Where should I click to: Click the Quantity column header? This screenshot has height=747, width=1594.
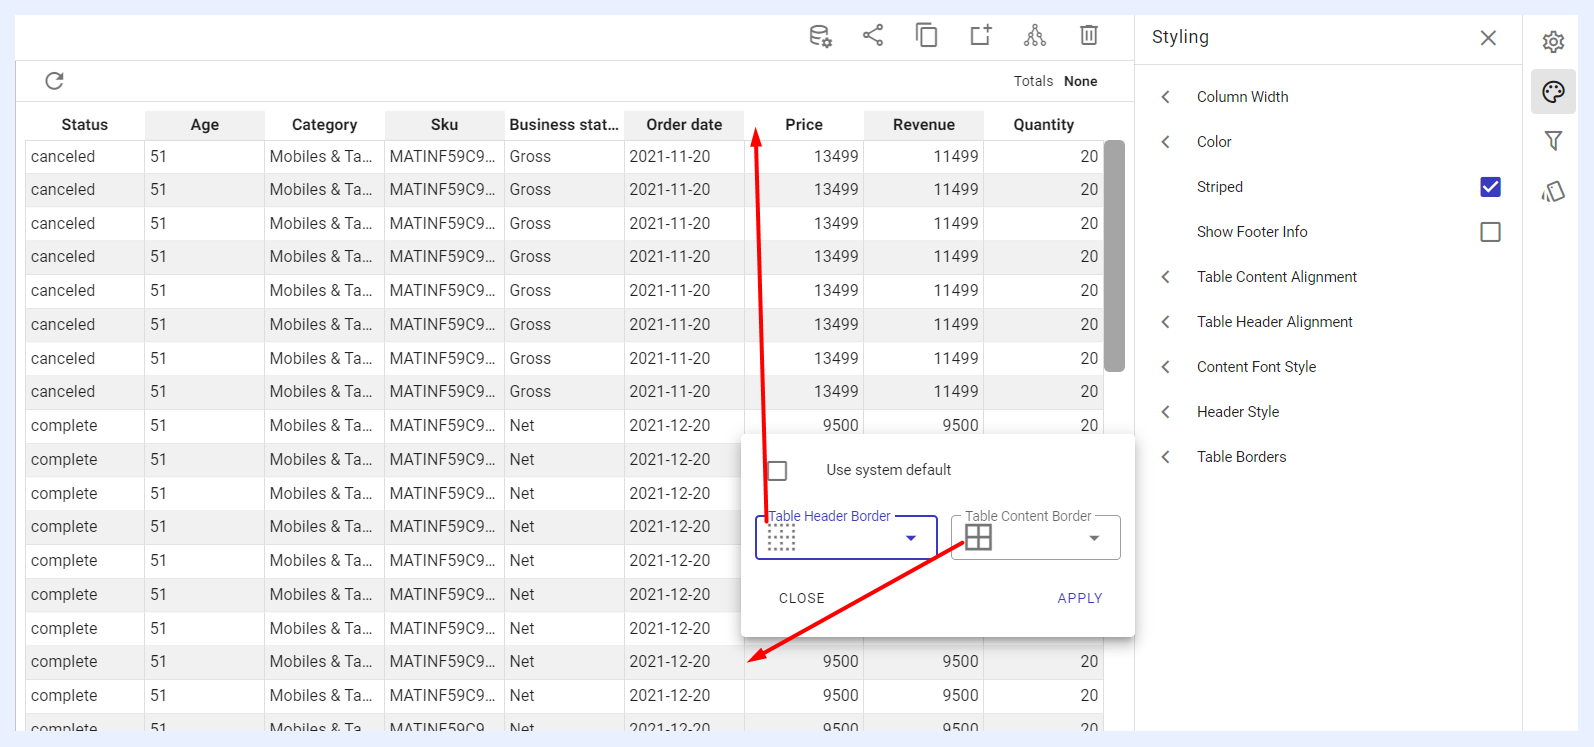point(1044,125)
